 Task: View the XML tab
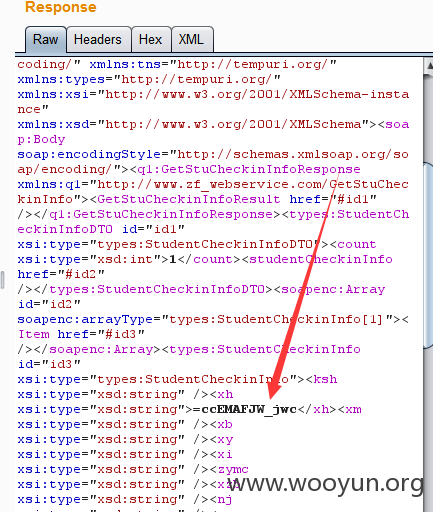(191, 40)
